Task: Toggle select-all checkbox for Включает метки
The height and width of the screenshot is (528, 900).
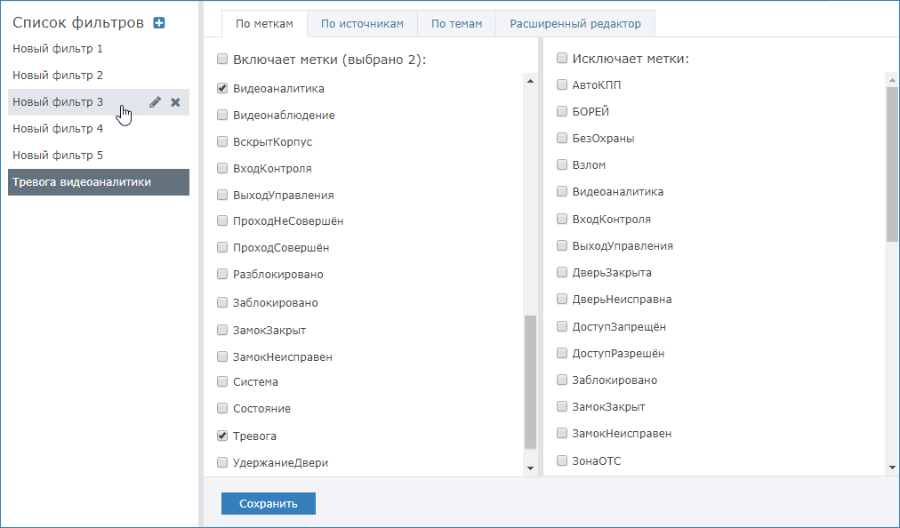Action: [x=222, y=59]
